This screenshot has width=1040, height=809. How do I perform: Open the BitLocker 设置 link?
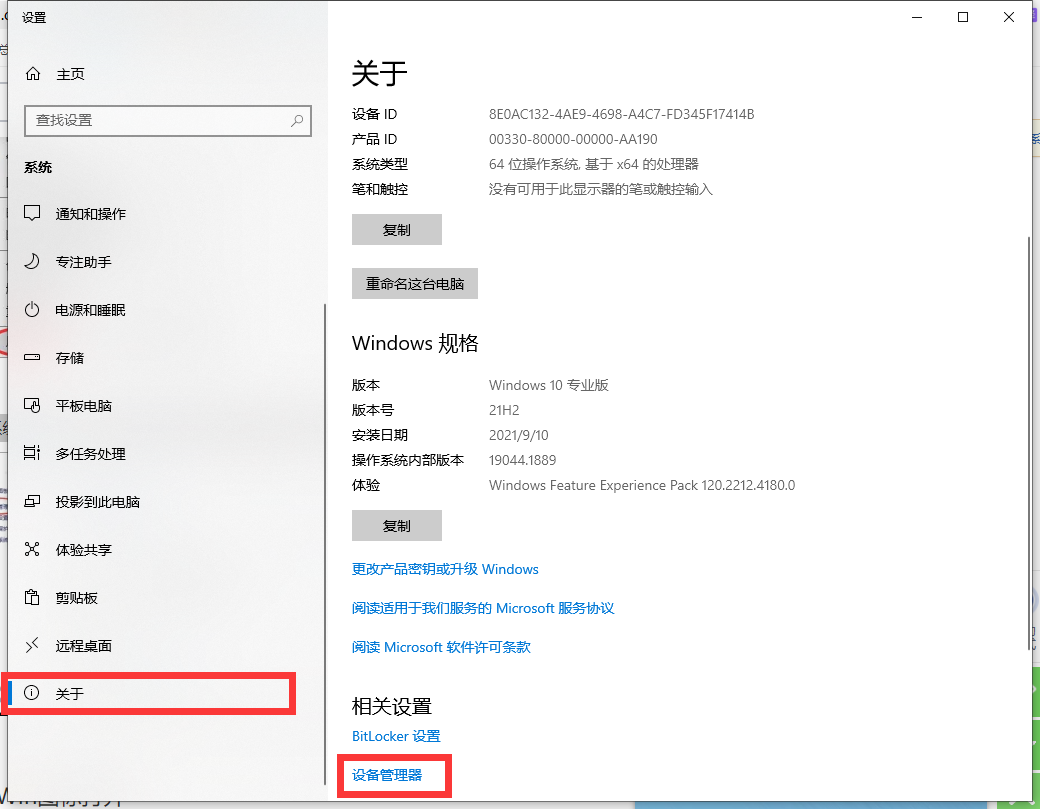396,736
